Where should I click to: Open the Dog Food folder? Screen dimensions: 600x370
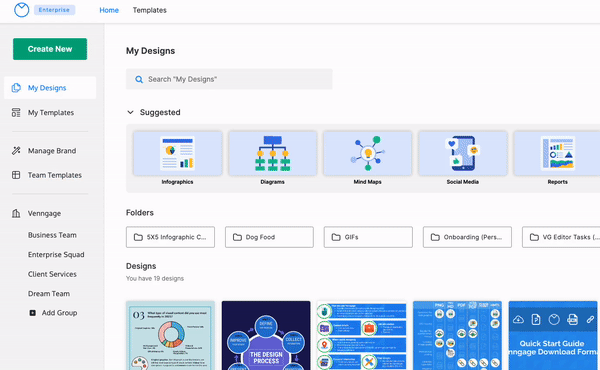pyautogui.click(x=269, y=237)
